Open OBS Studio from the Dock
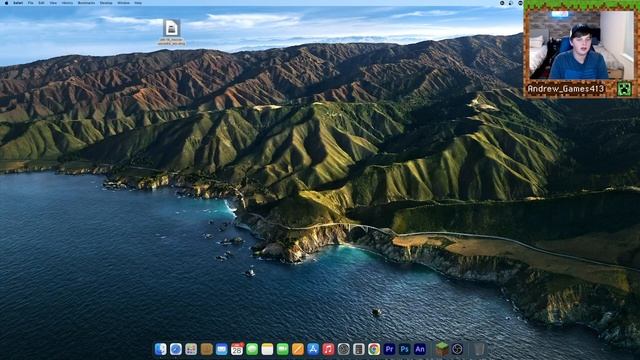The width and height of the screenshot is (640, 360). click(457, 349)
